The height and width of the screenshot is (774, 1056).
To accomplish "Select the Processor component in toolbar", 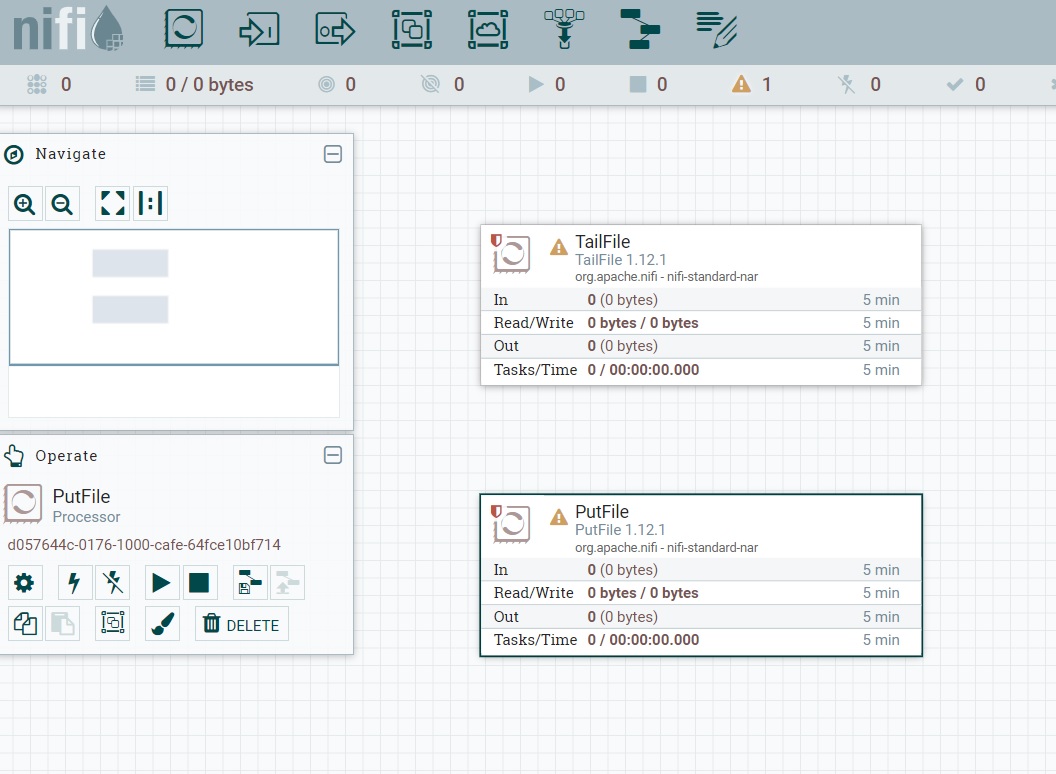I will click(x=183, y=29).
